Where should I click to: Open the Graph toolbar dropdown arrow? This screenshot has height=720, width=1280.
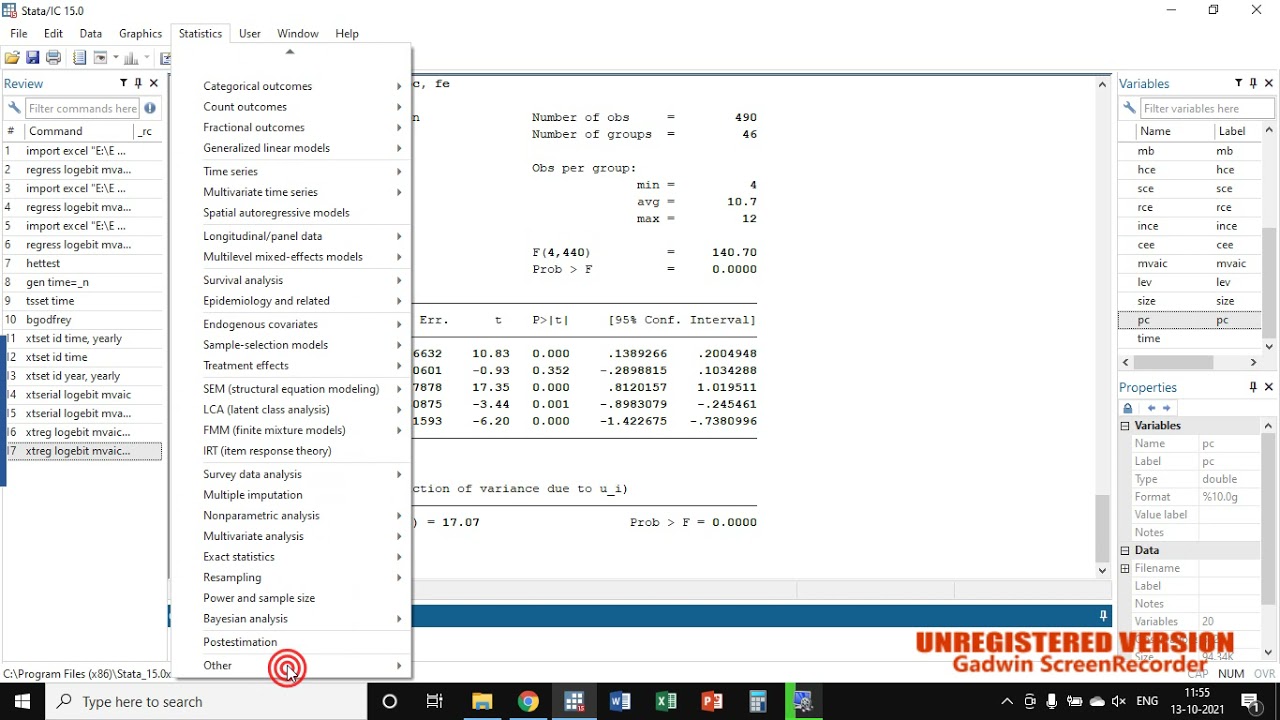tap(146, 58)
